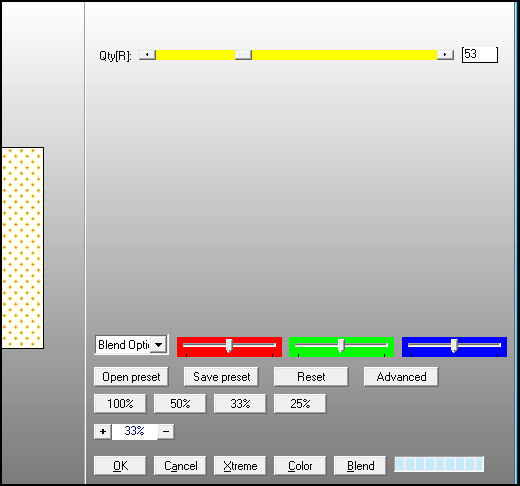
Task: Click the Xtreme button
Action: [240, 466]
